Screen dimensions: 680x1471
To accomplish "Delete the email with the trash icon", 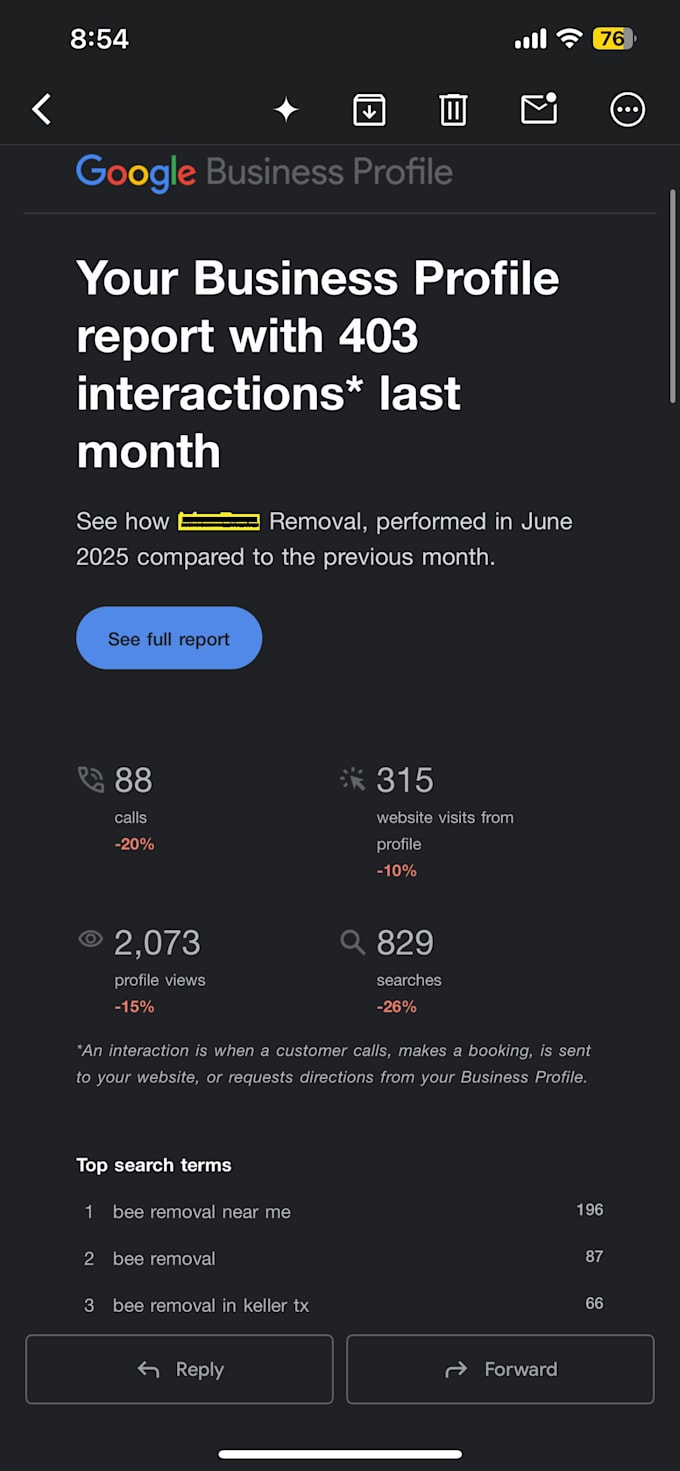I will [453, 109].
